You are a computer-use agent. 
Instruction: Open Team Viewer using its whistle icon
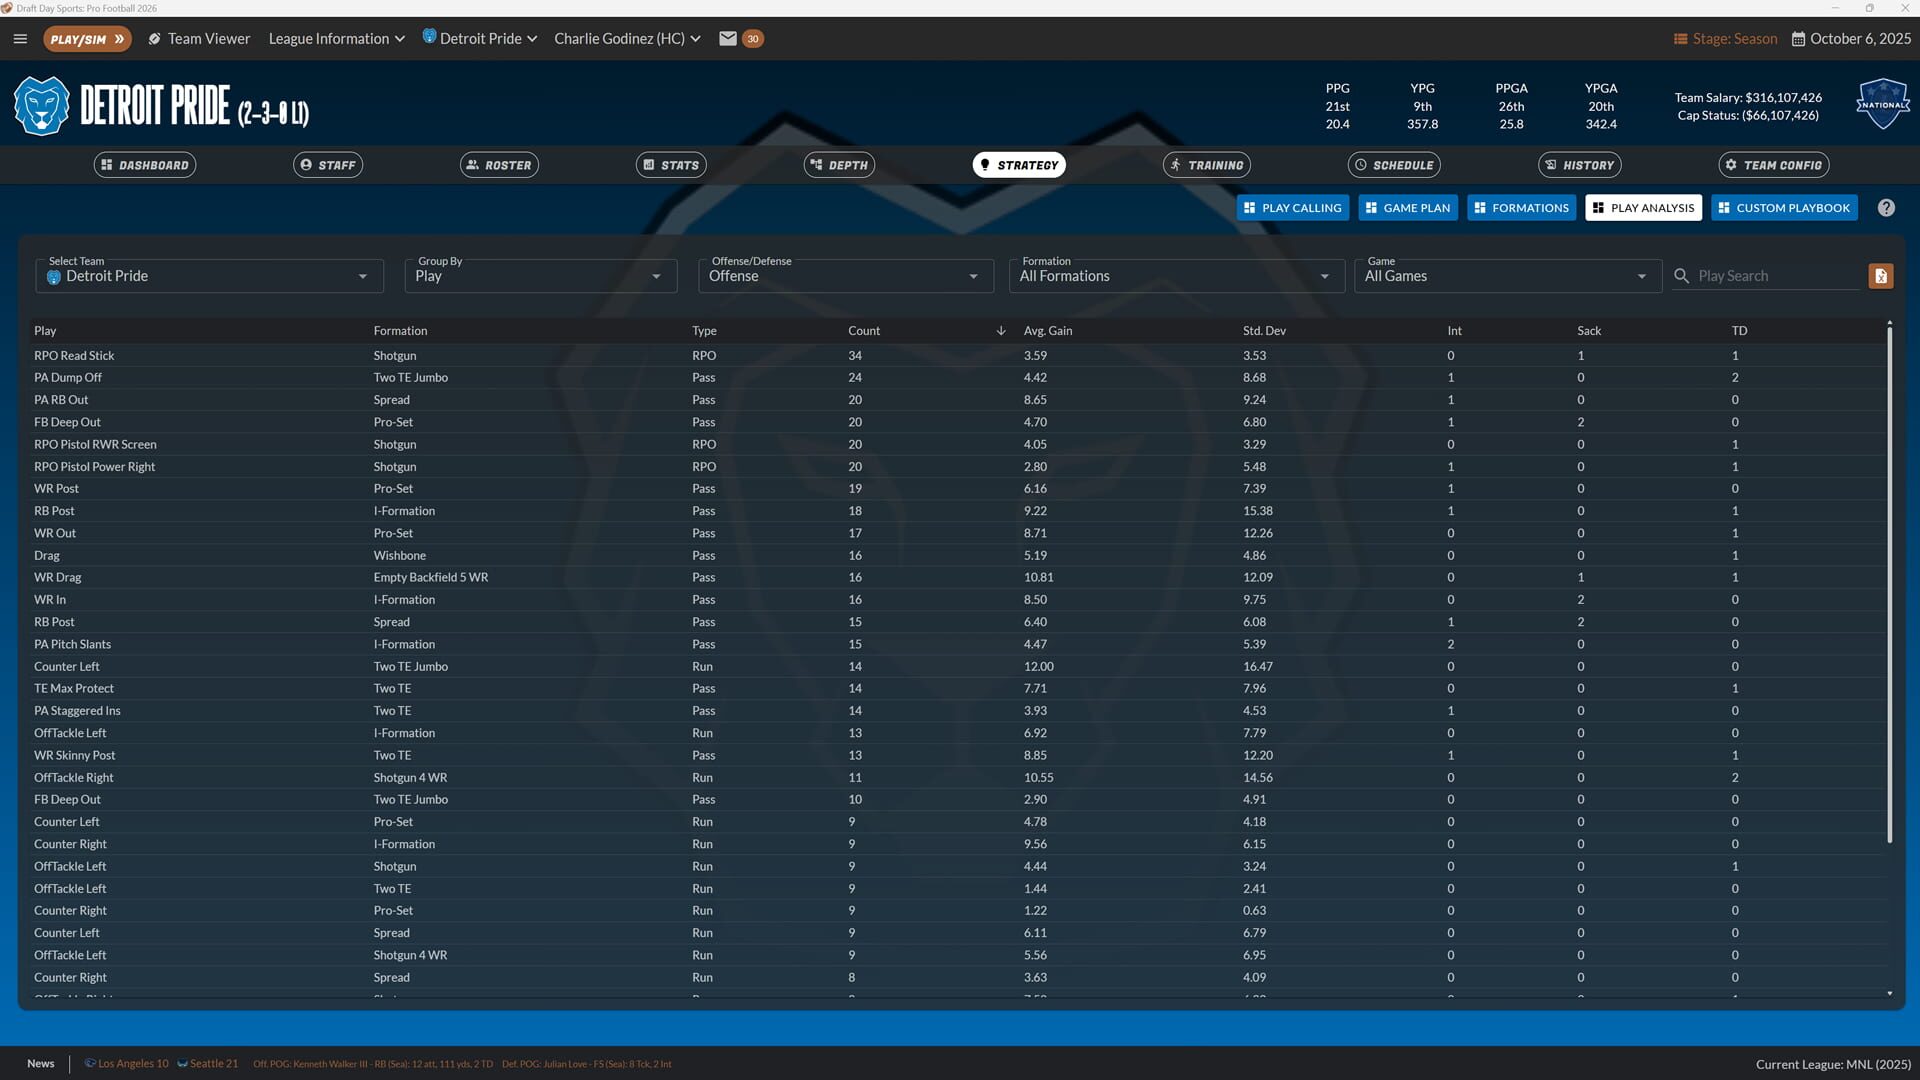point(154,38)
